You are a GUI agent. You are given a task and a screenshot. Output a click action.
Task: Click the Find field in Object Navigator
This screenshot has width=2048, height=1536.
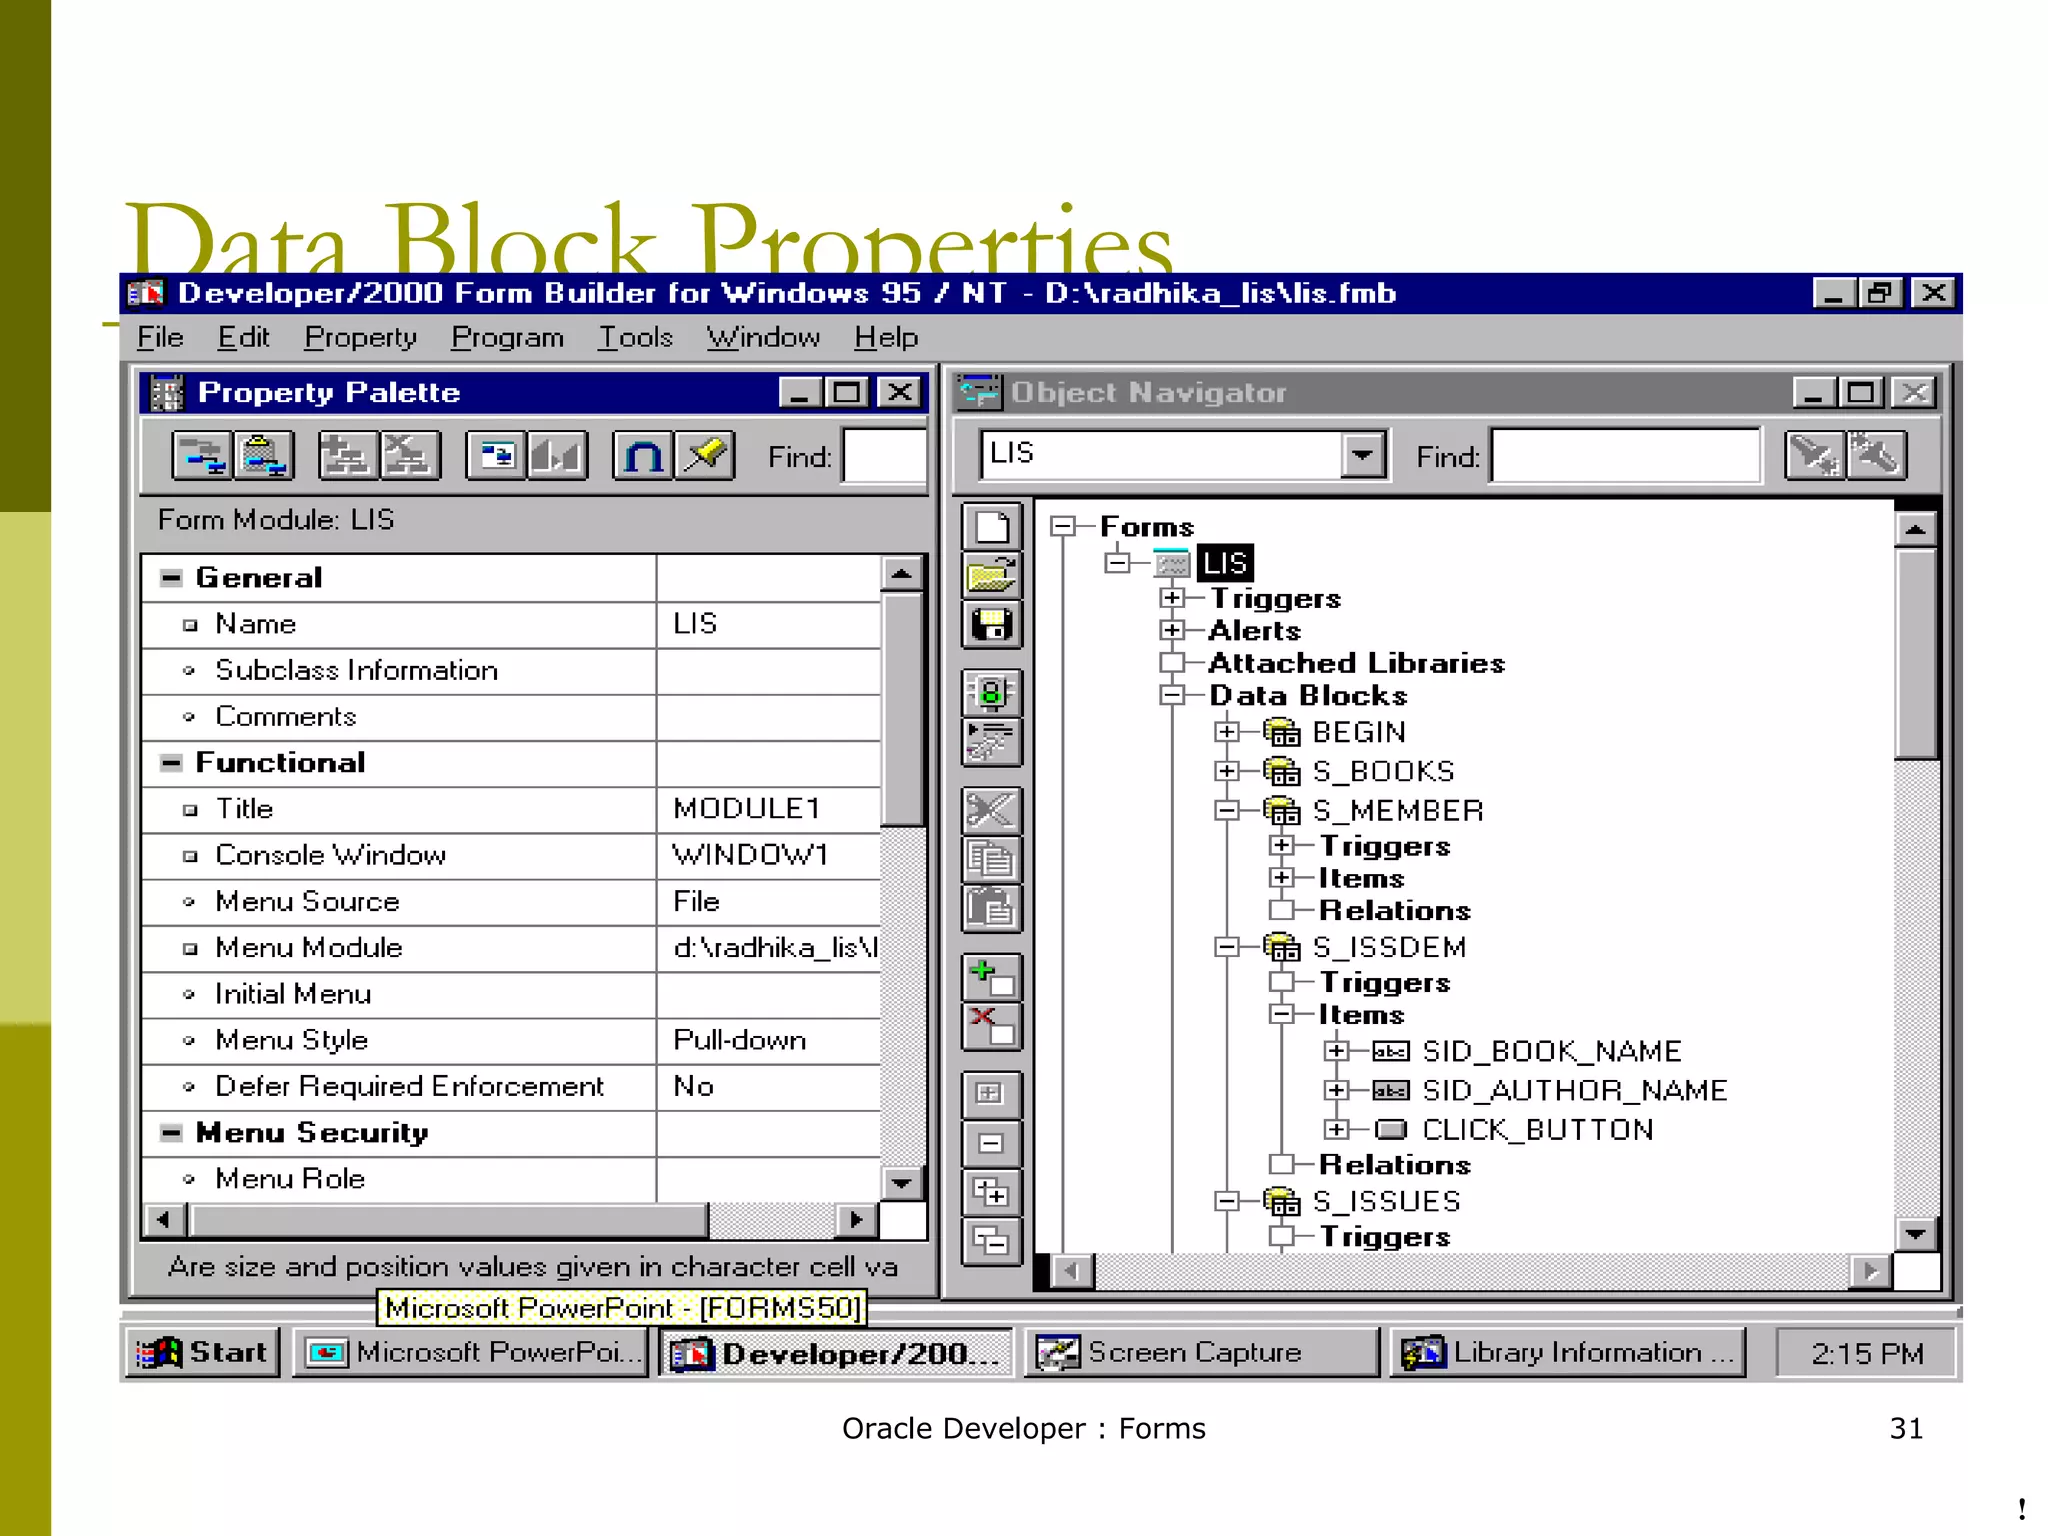tap(1625, 456)
